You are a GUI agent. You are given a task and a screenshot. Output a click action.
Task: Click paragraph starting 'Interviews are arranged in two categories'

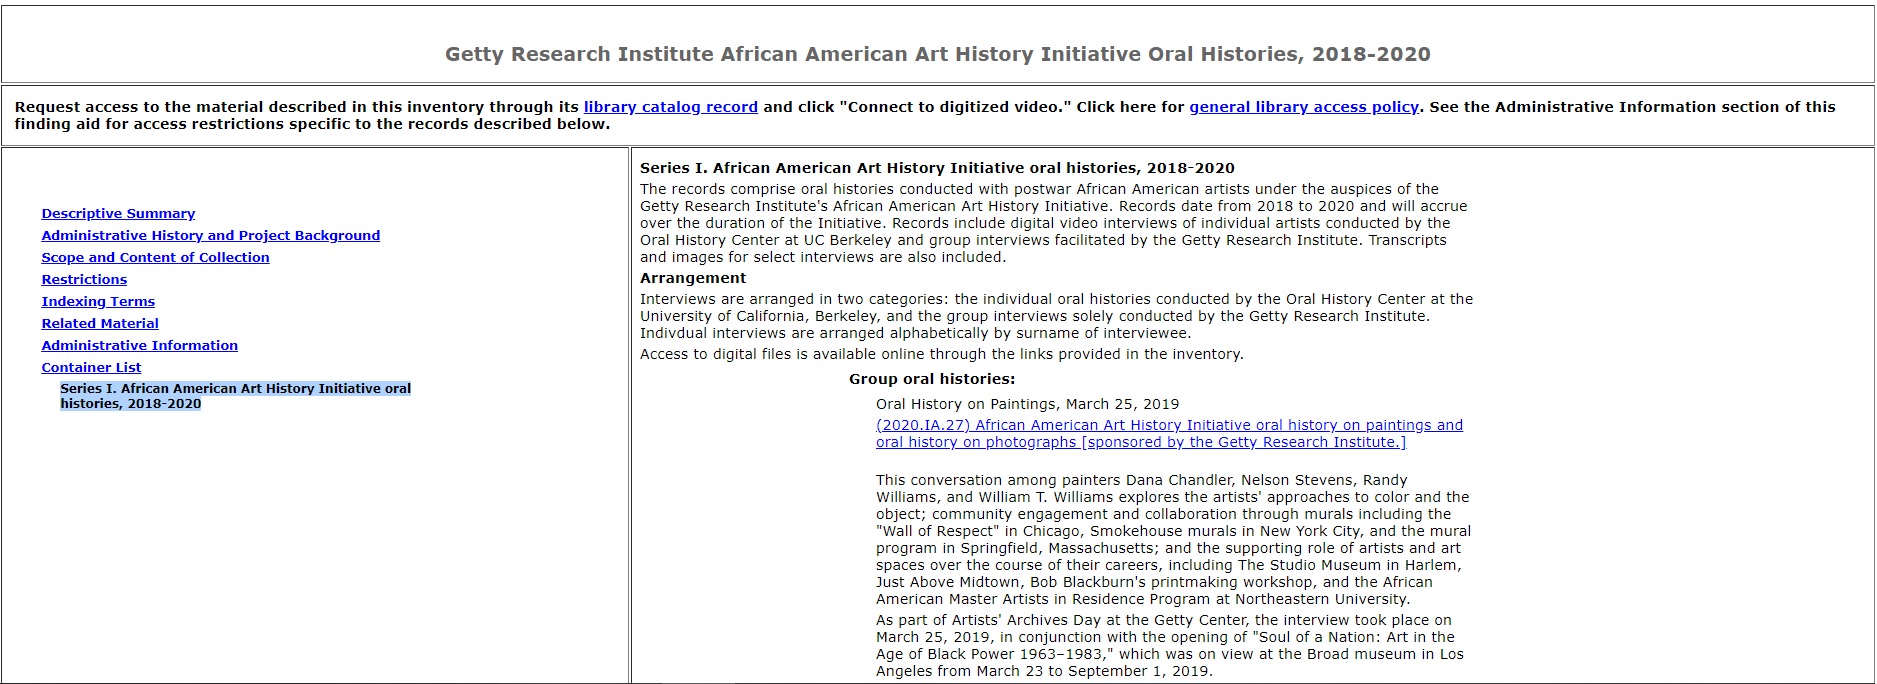tap(1056, 316)
